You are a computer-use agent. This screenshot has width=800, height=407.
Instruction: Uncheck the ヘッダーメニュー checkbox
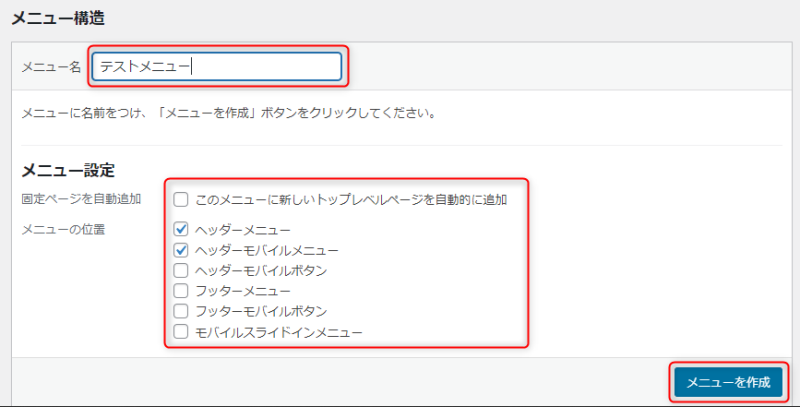[181, 229]
